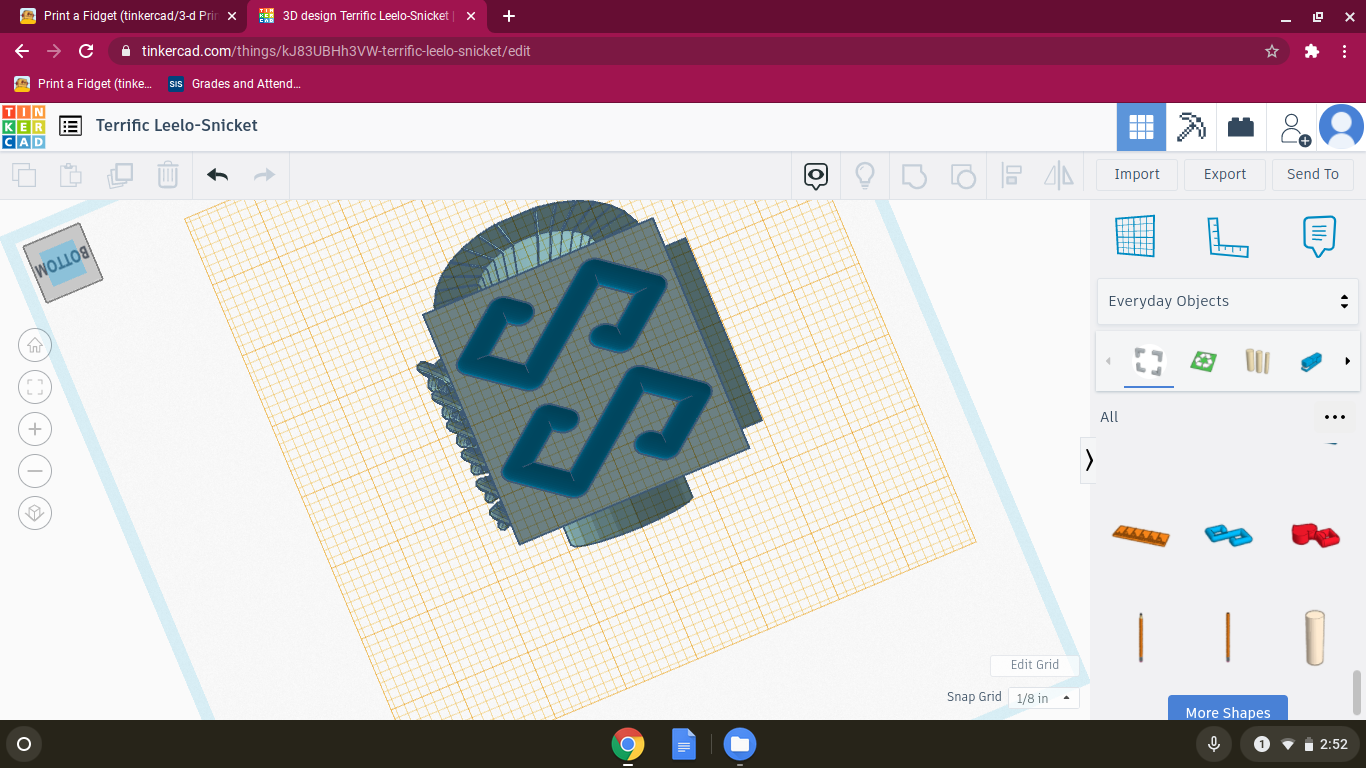Click the Terrific Leelo-Snicket title to rename
This screenshot has height=768, width=1366.
[176, 125]
